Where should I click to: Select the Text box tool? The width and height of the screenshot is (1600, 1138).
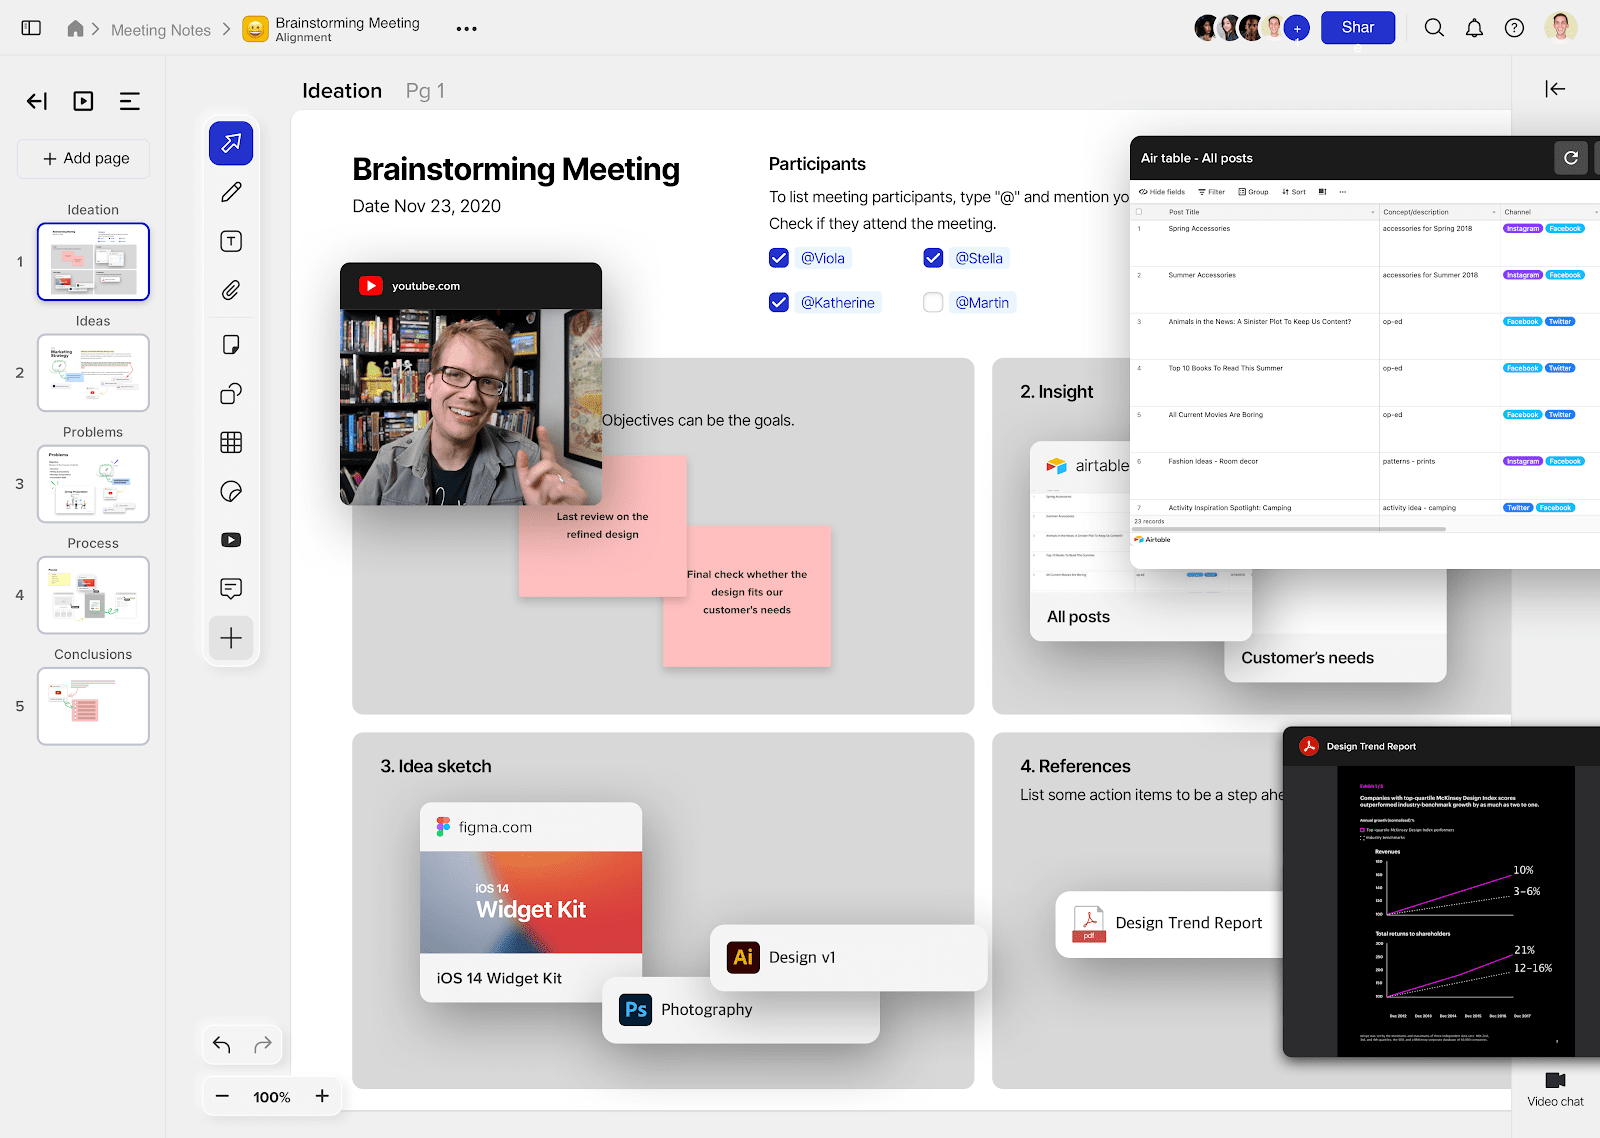[231, 241]
